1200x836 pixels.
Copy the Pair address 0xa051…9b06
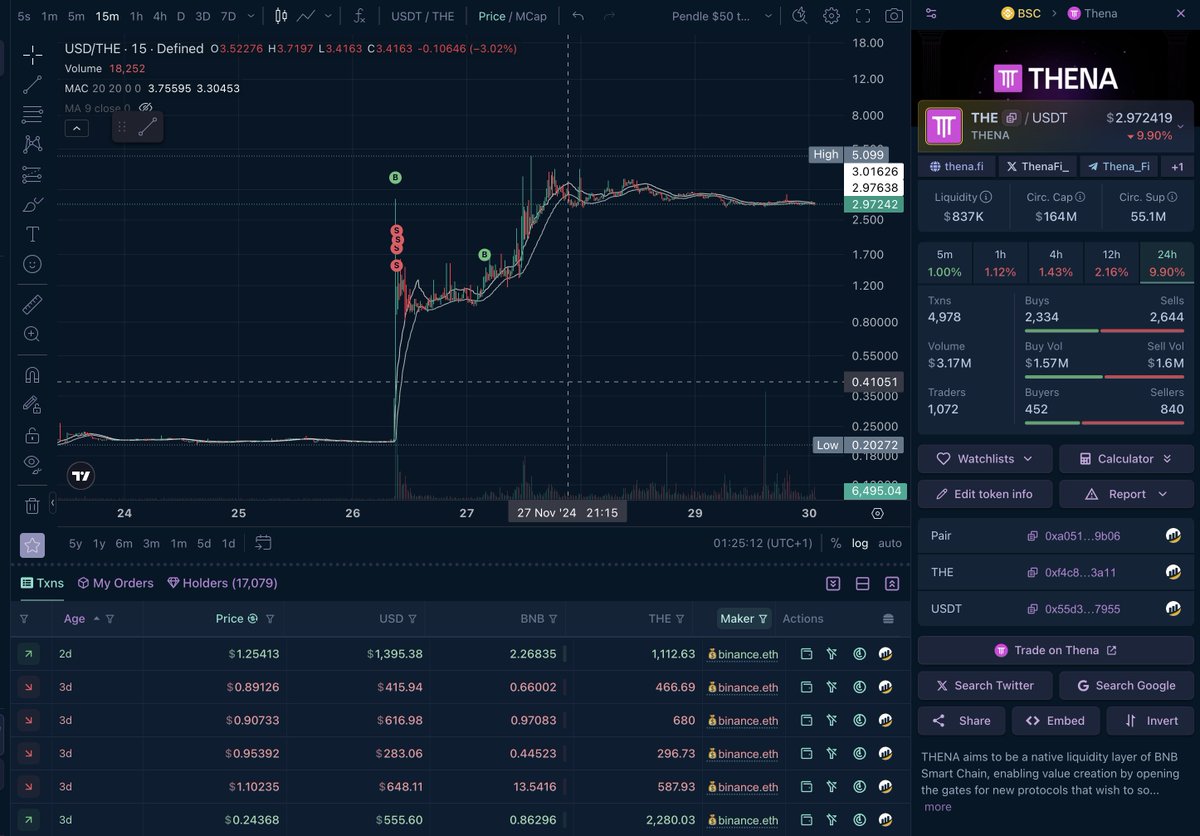[x=1032, y=536]
